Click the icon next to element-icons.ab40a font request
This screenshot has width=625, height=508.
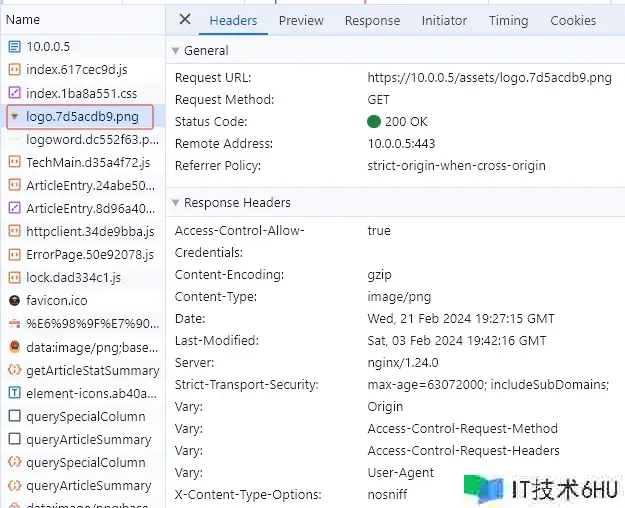pos(14,393)
